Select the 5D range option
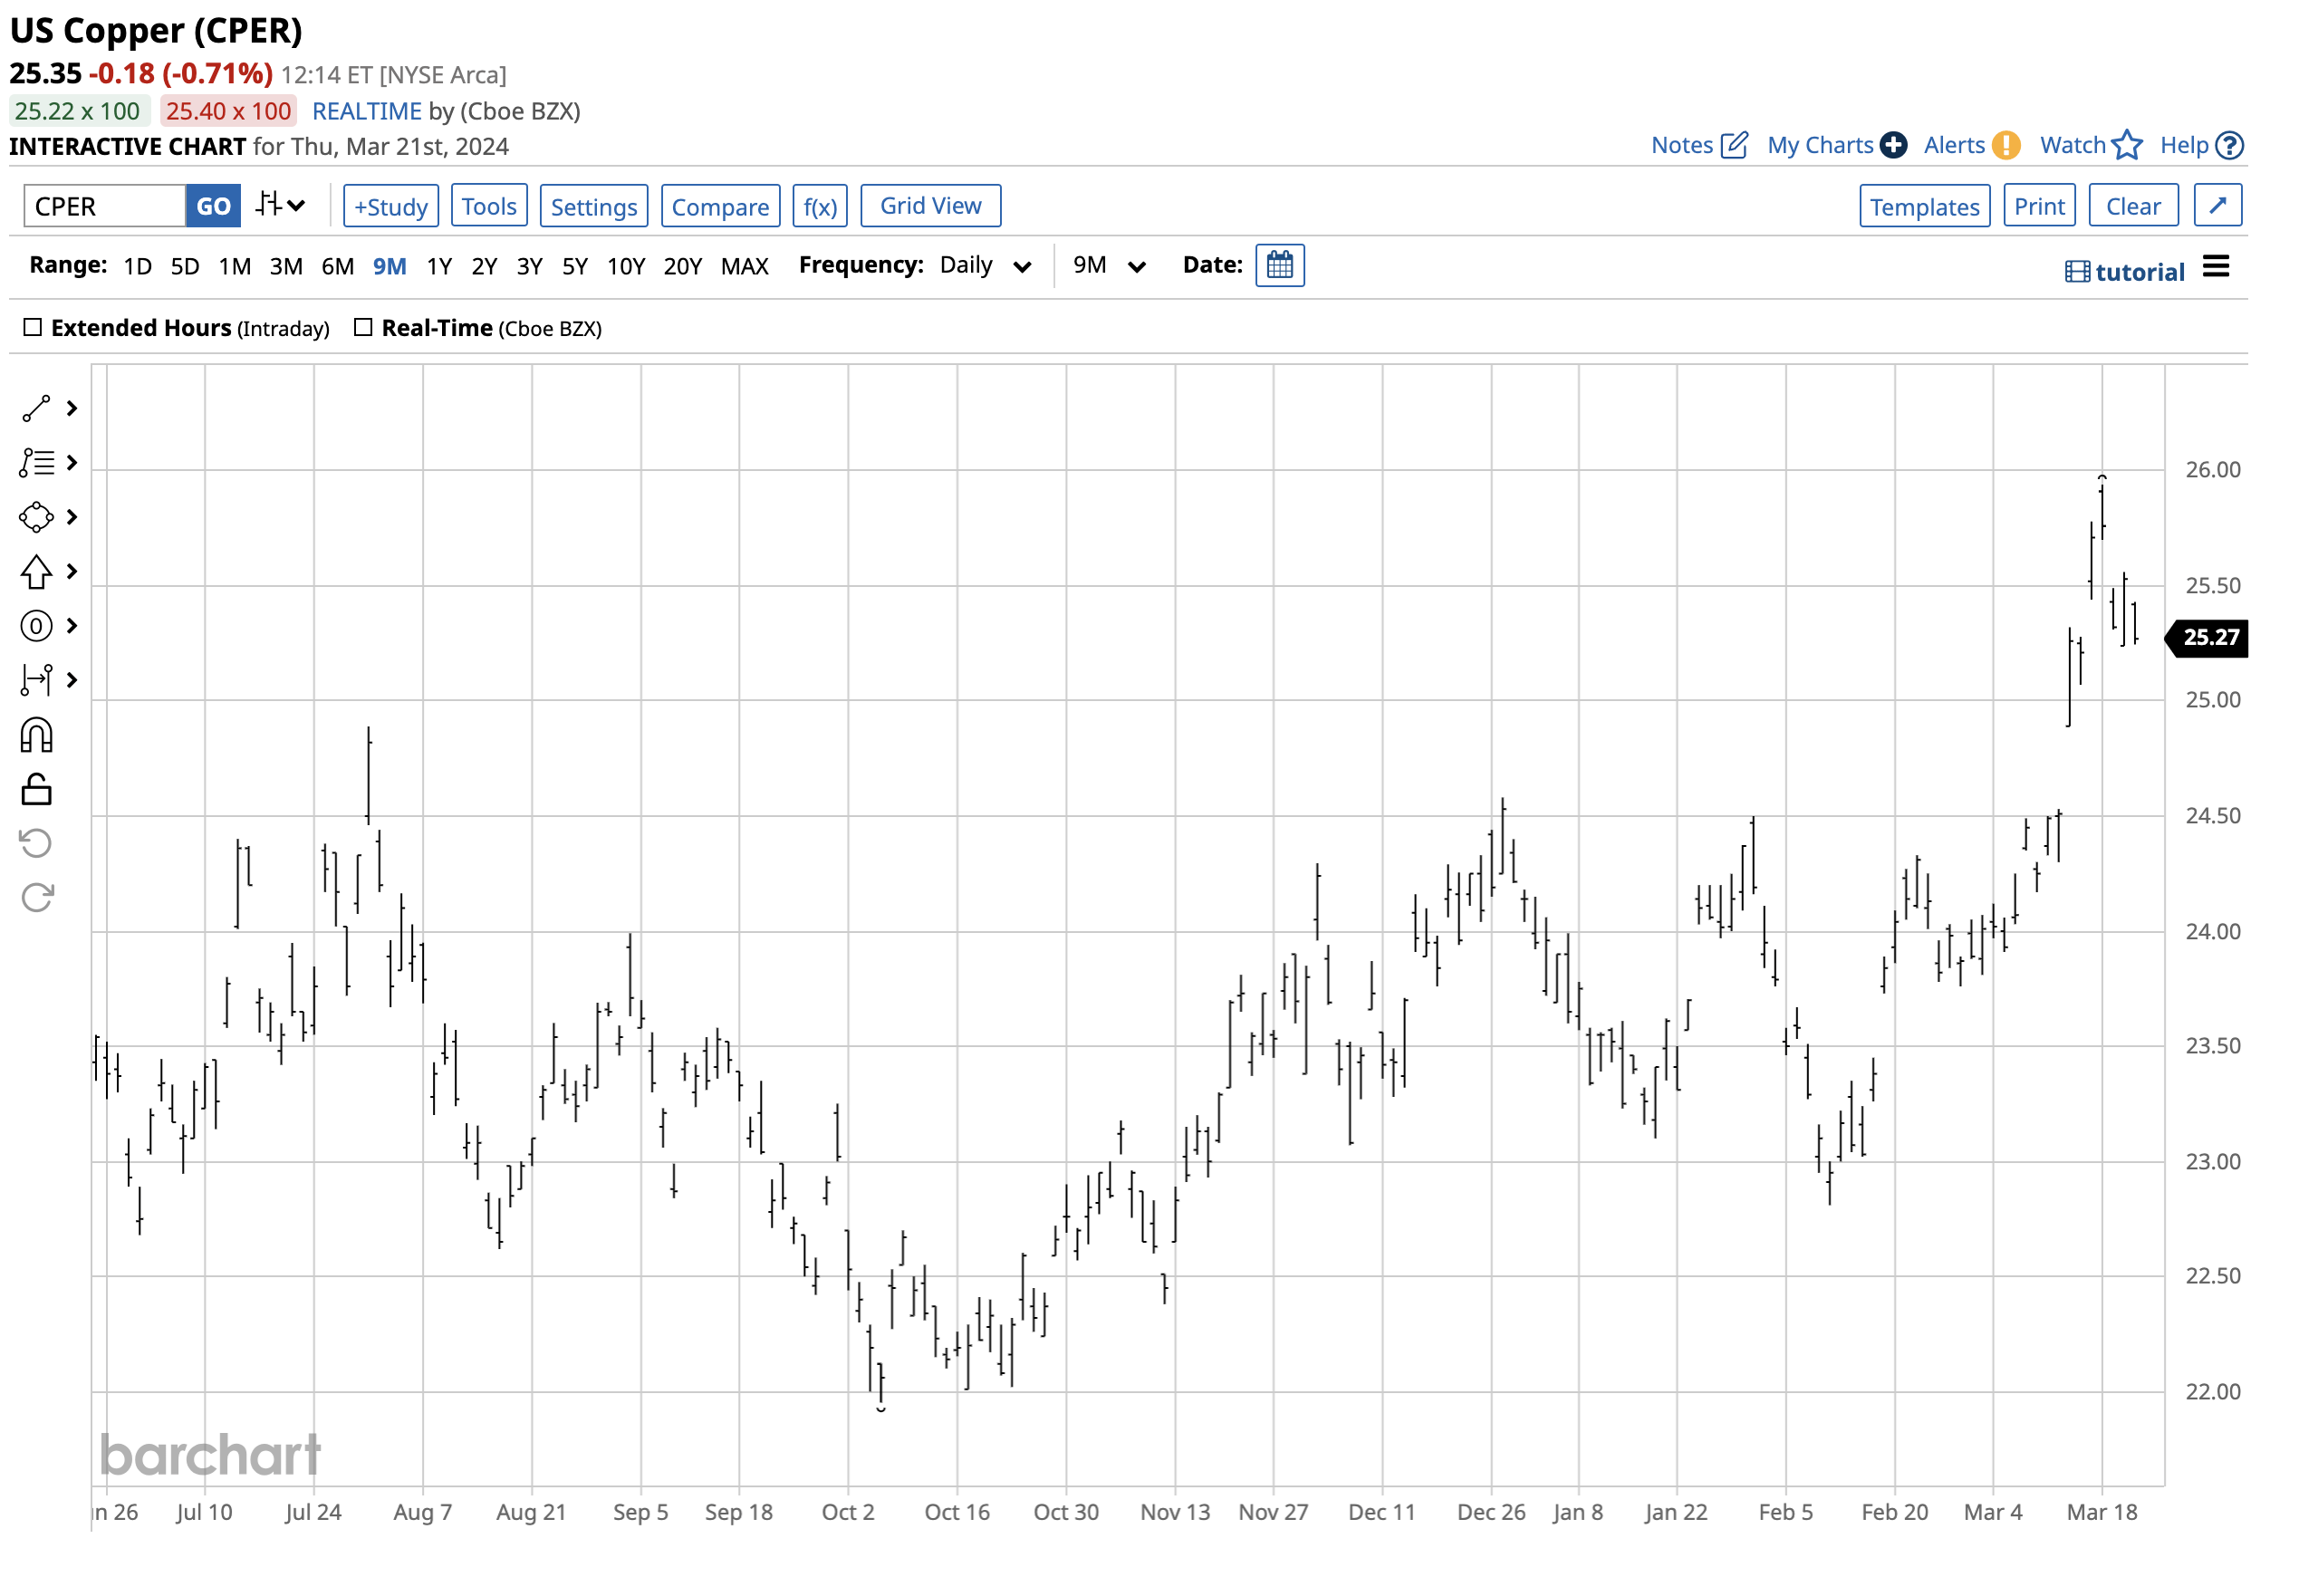 tap(185, 266)
